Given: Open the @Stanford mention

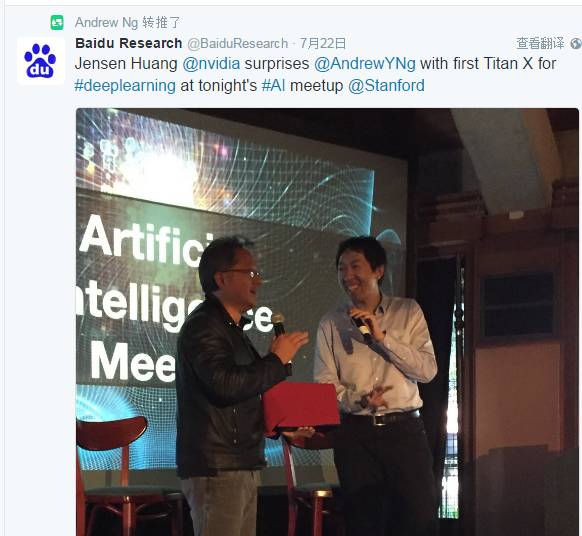Looking at the screenshot, I should click(x=386, y=86).
